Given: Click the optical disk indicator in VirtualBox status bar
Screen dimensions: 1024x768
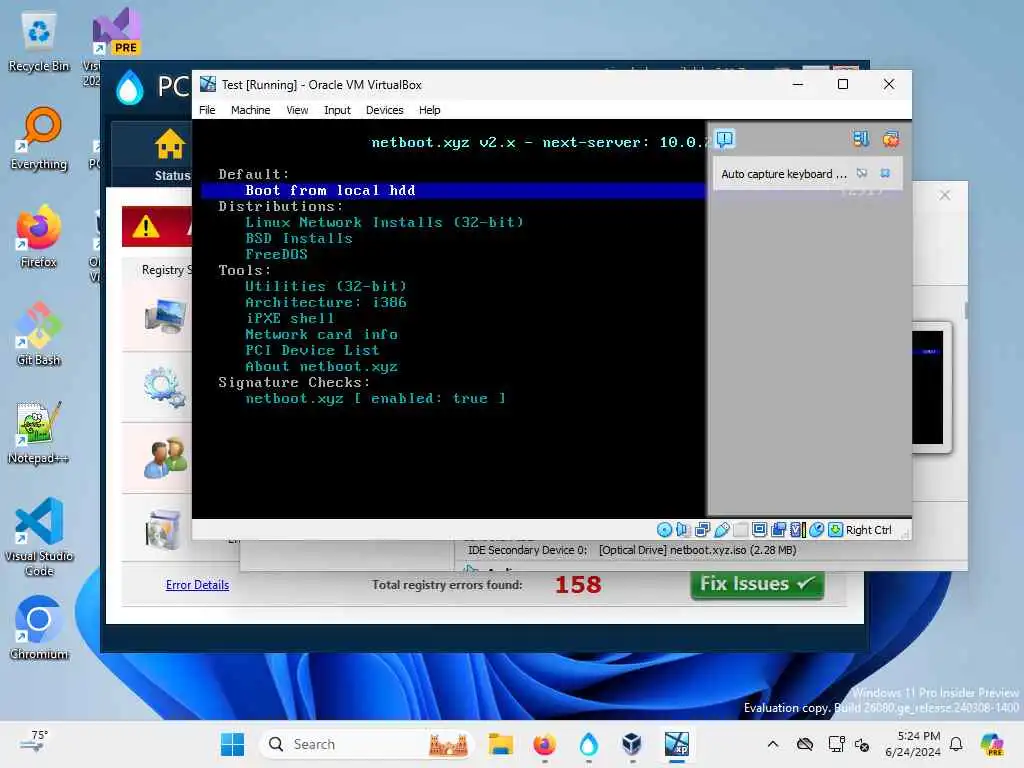Looking at the screenshot, I should tap(664, 530).
